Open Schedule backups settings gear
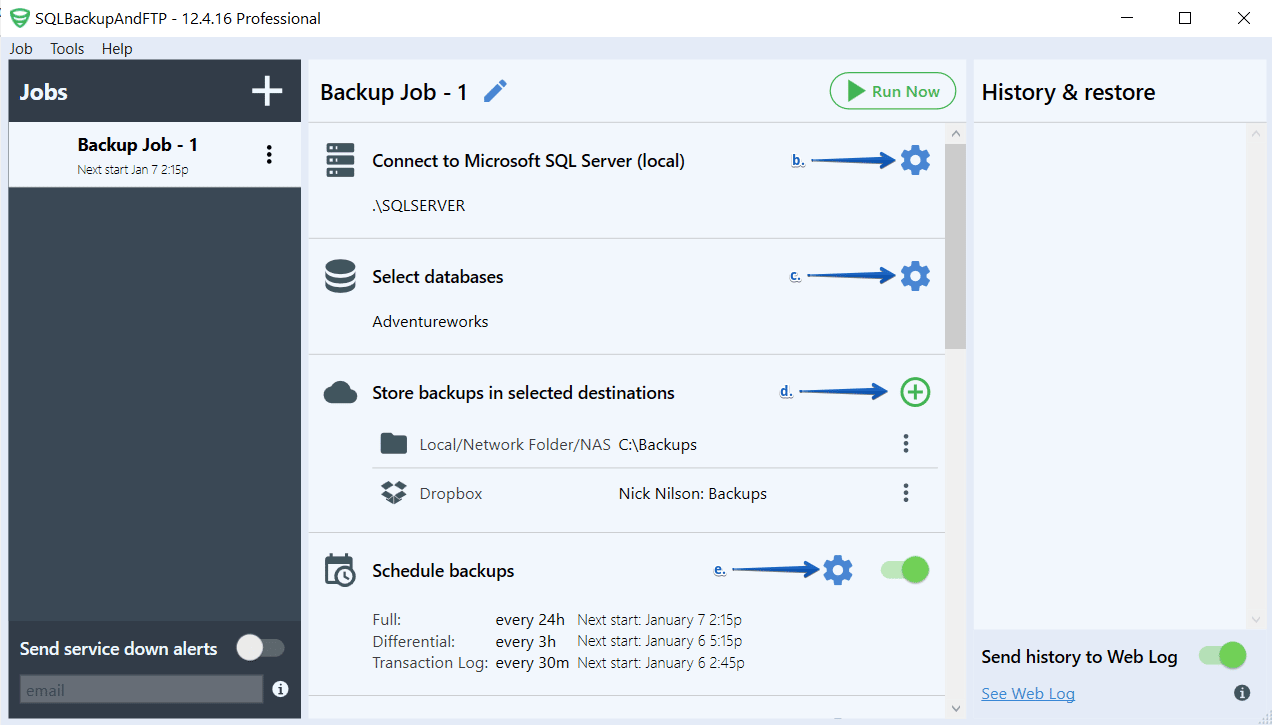The height and width of the screenshot is (725, 1272). pos(837,570)
